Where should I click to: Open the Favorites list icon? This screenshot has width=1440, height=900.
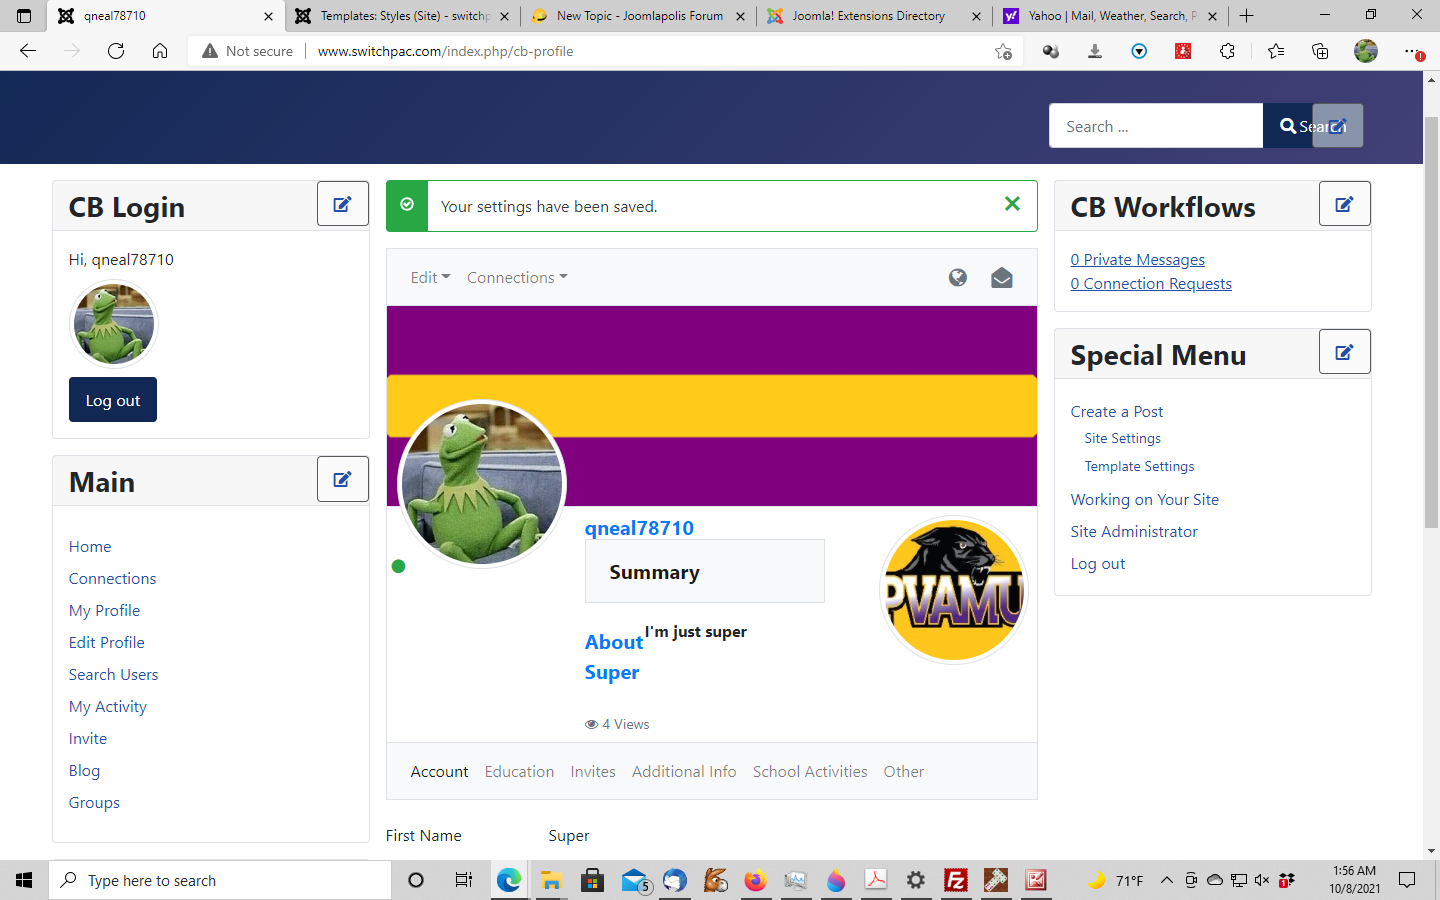tap(1276, 51)
